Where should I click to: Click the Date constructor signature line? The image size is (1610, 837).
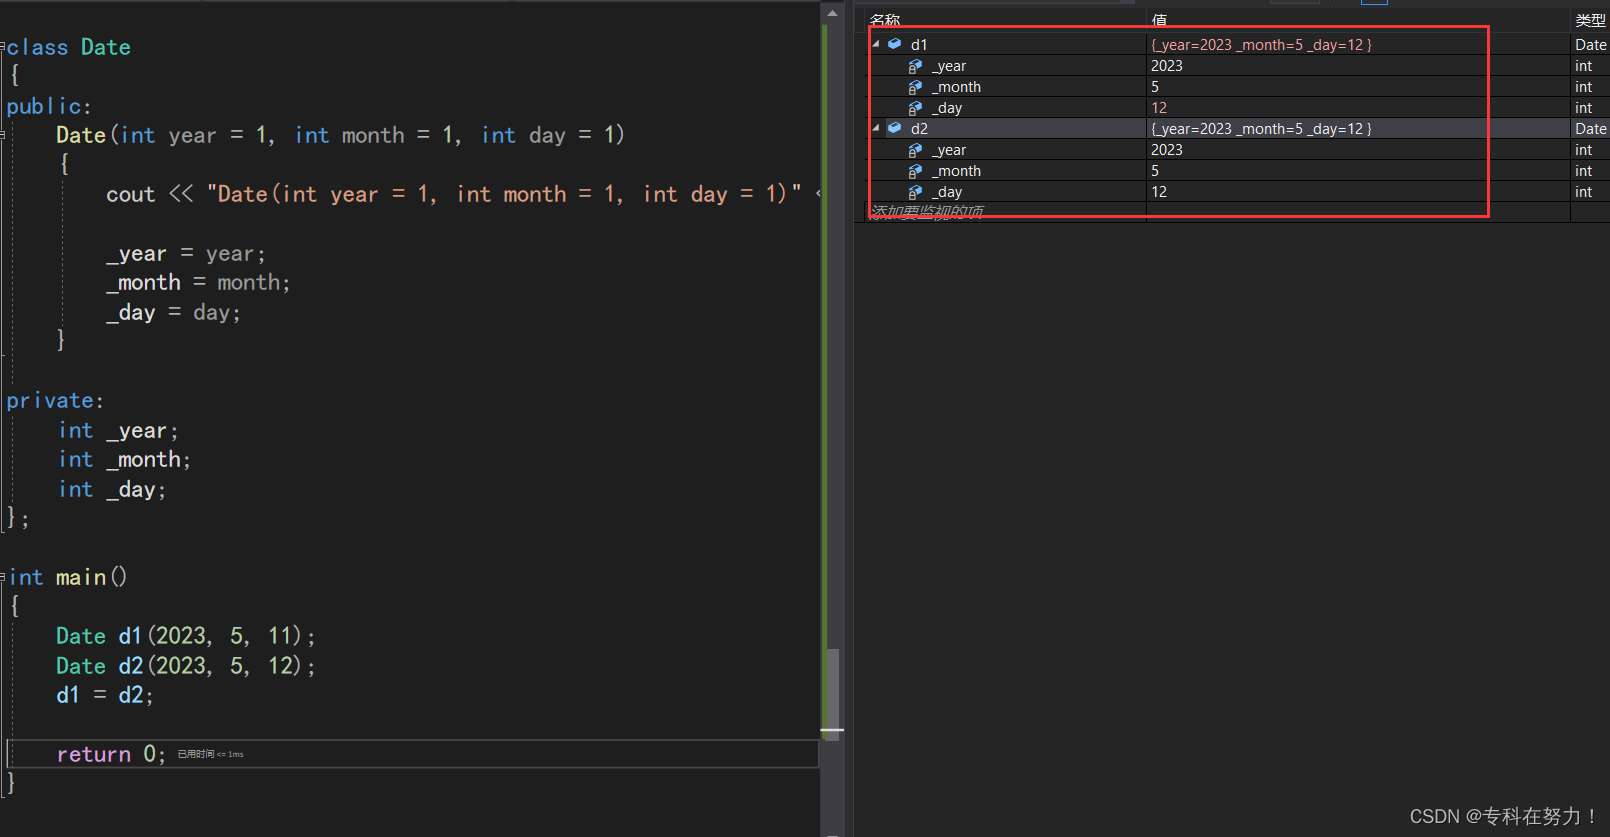point(340,135)
